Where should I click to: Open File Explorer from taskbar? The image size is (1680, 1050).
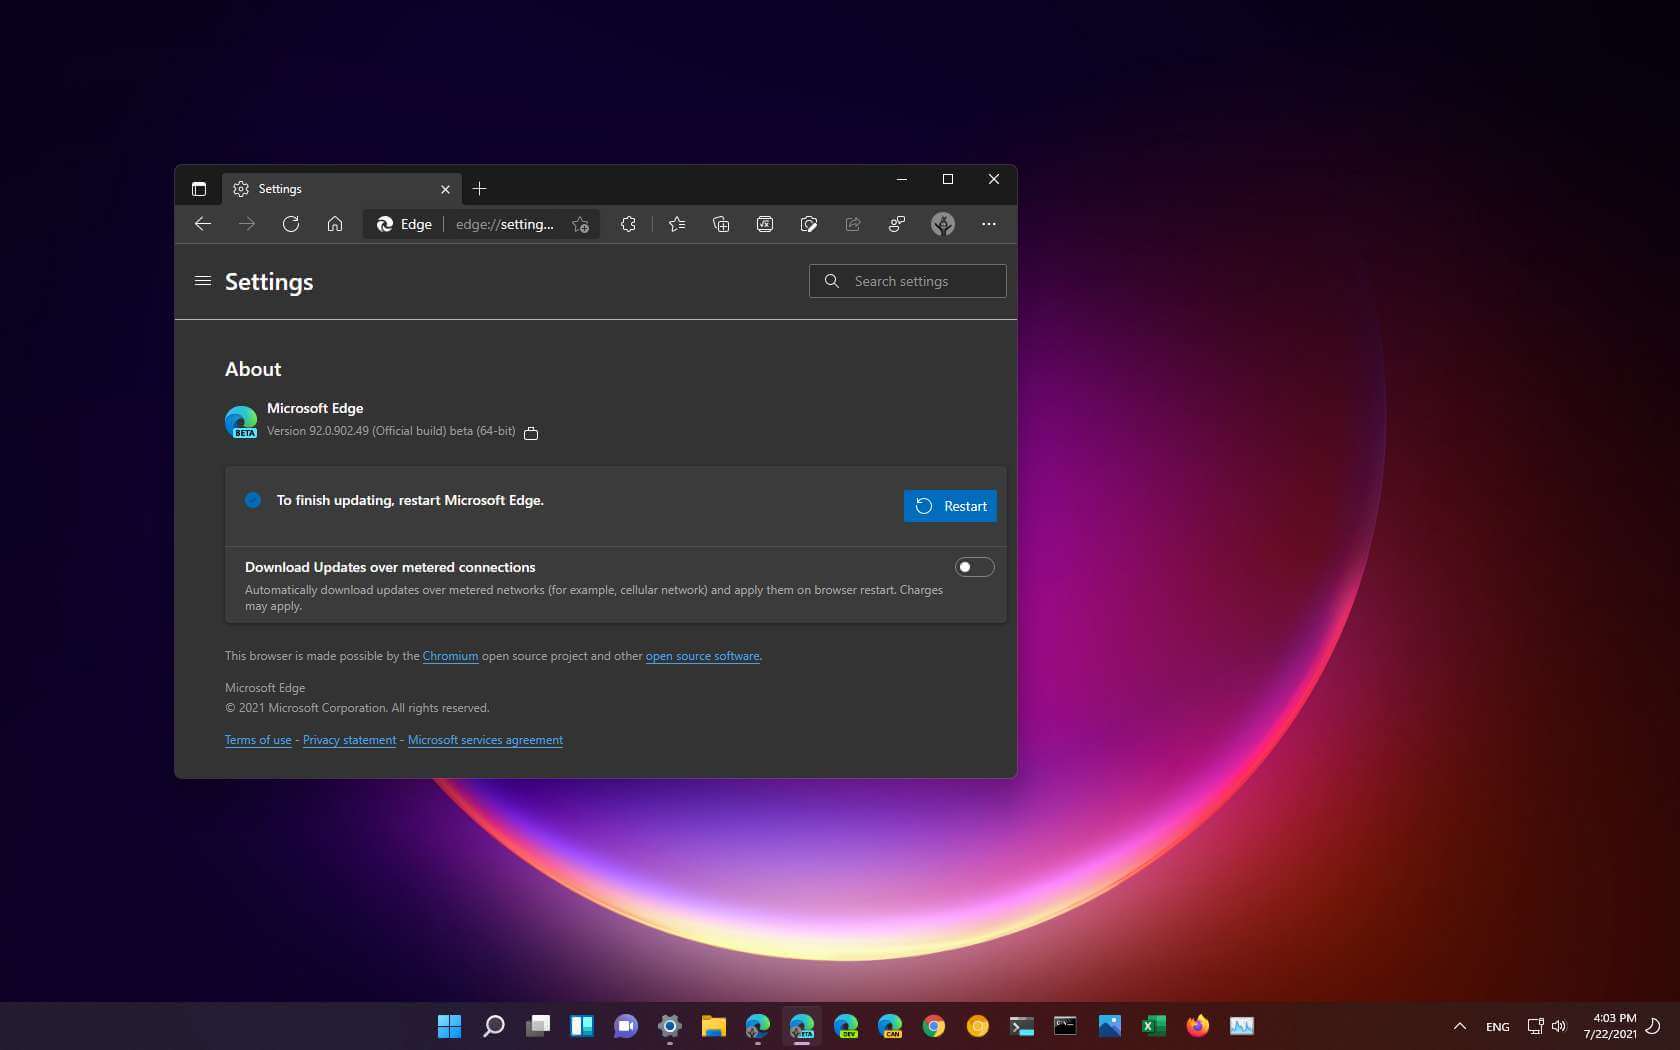point(714,1026)
